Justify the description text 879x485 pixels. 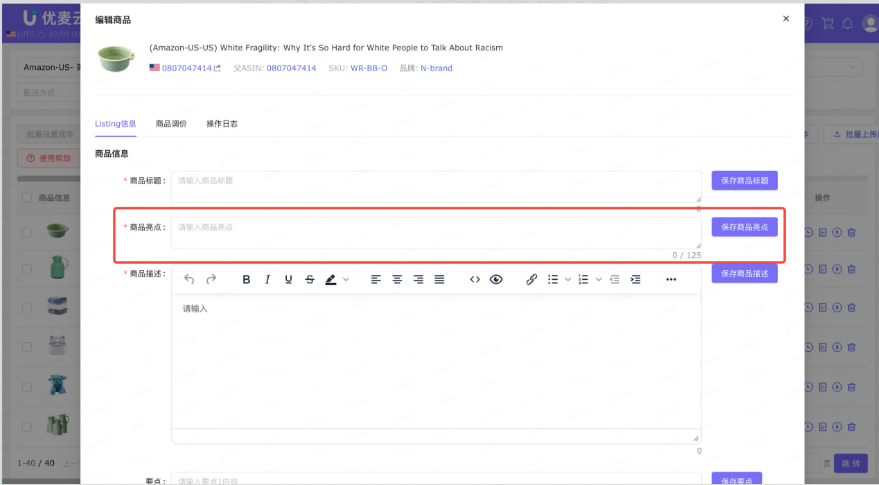[440, 279]
